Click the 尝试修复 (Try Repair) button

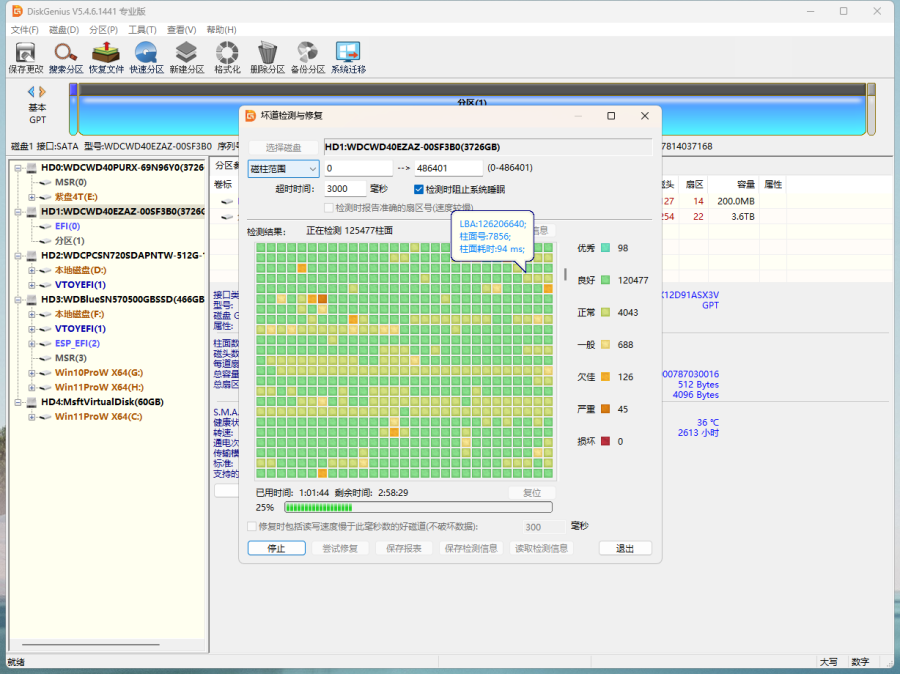[x=340, y=548]
